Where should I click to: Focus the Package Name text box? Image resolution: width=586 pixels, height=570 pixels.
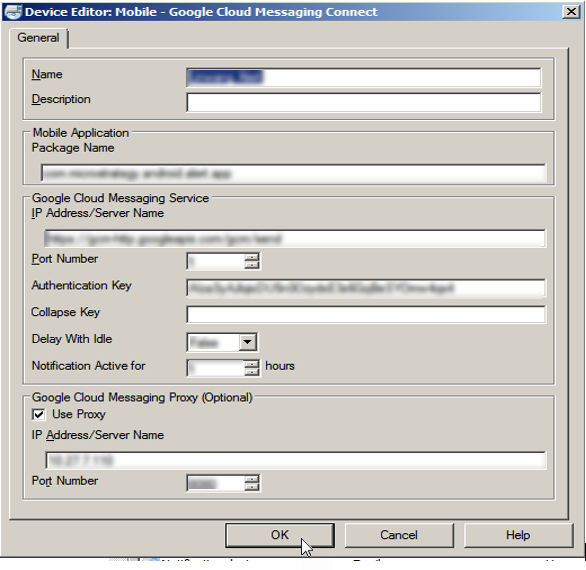coord(293,173)
